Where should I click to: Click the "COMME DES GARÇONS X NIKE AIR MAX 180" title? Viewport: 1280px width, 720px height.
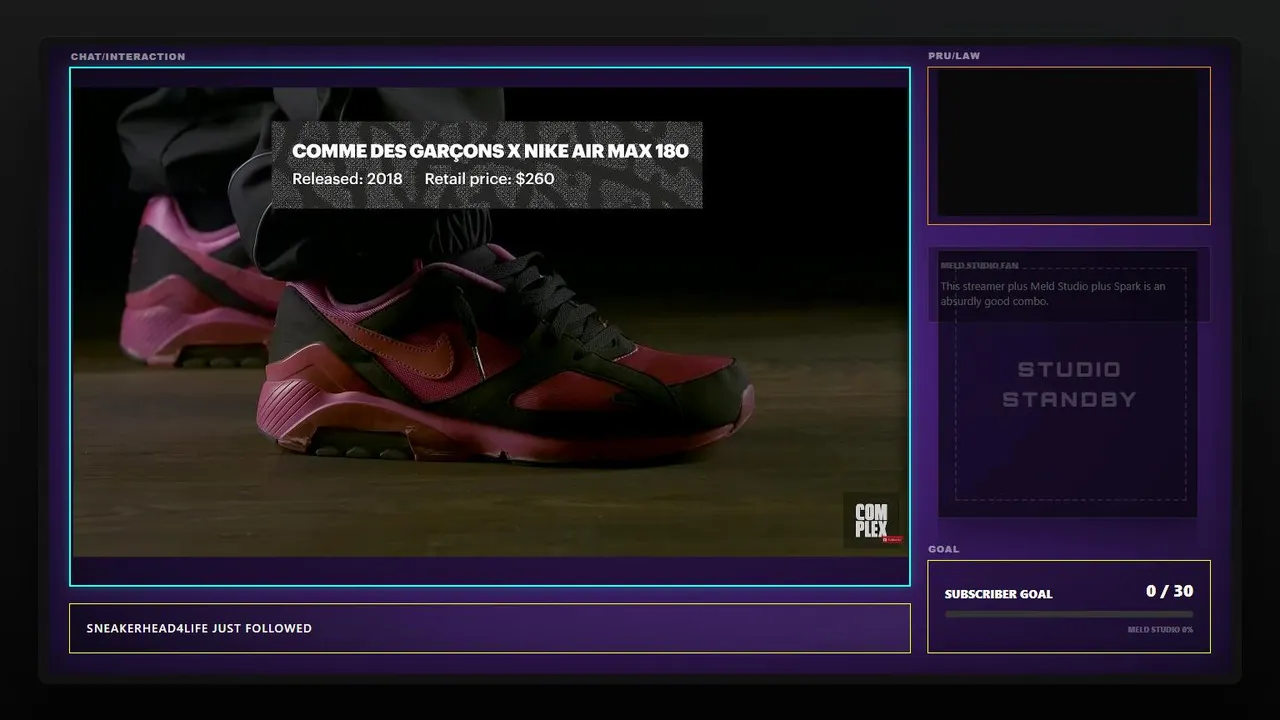(490, 151)
